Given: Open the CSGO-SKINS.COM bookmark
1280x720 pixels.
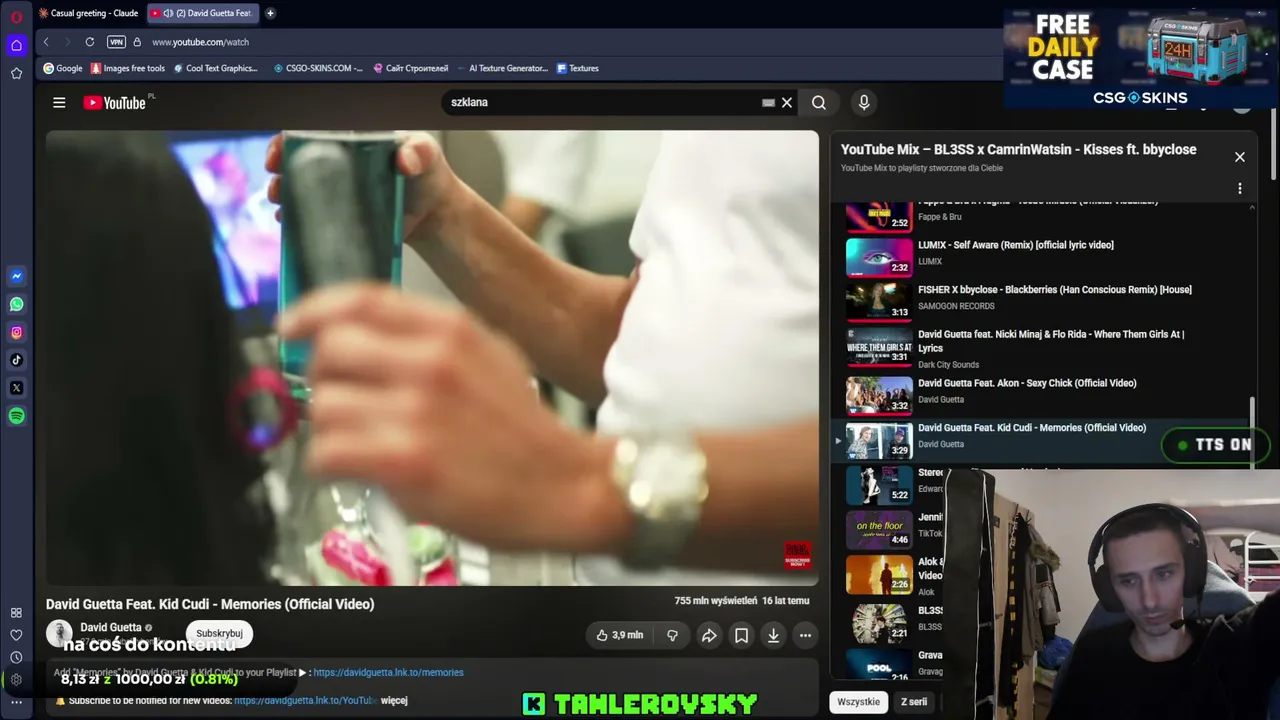Looking at the screenshot, I should [318, 68].
